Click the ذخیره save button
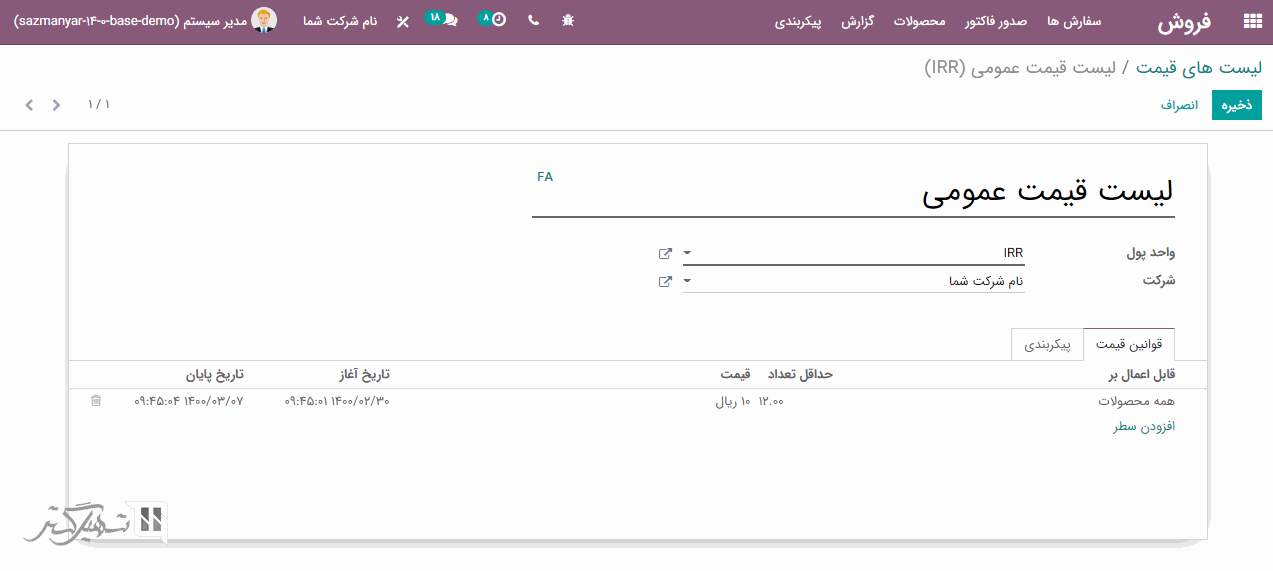 (x=1236, y=105)
